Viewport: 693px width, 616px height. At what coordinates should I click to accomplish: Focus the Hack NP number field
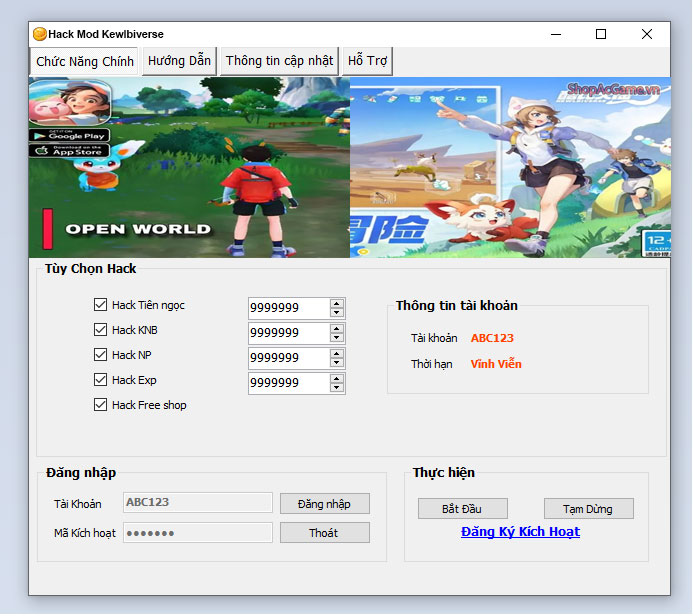click(289, 358)
